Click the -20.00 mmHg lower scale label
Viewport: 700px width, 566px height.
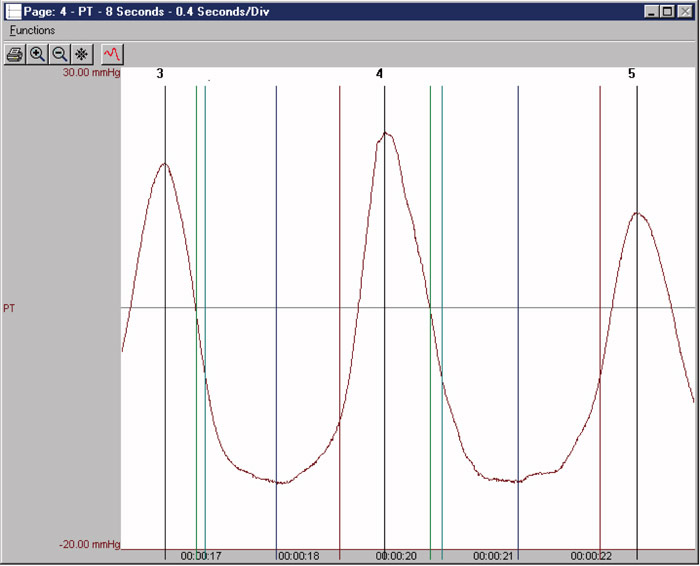tap(90, 545)
